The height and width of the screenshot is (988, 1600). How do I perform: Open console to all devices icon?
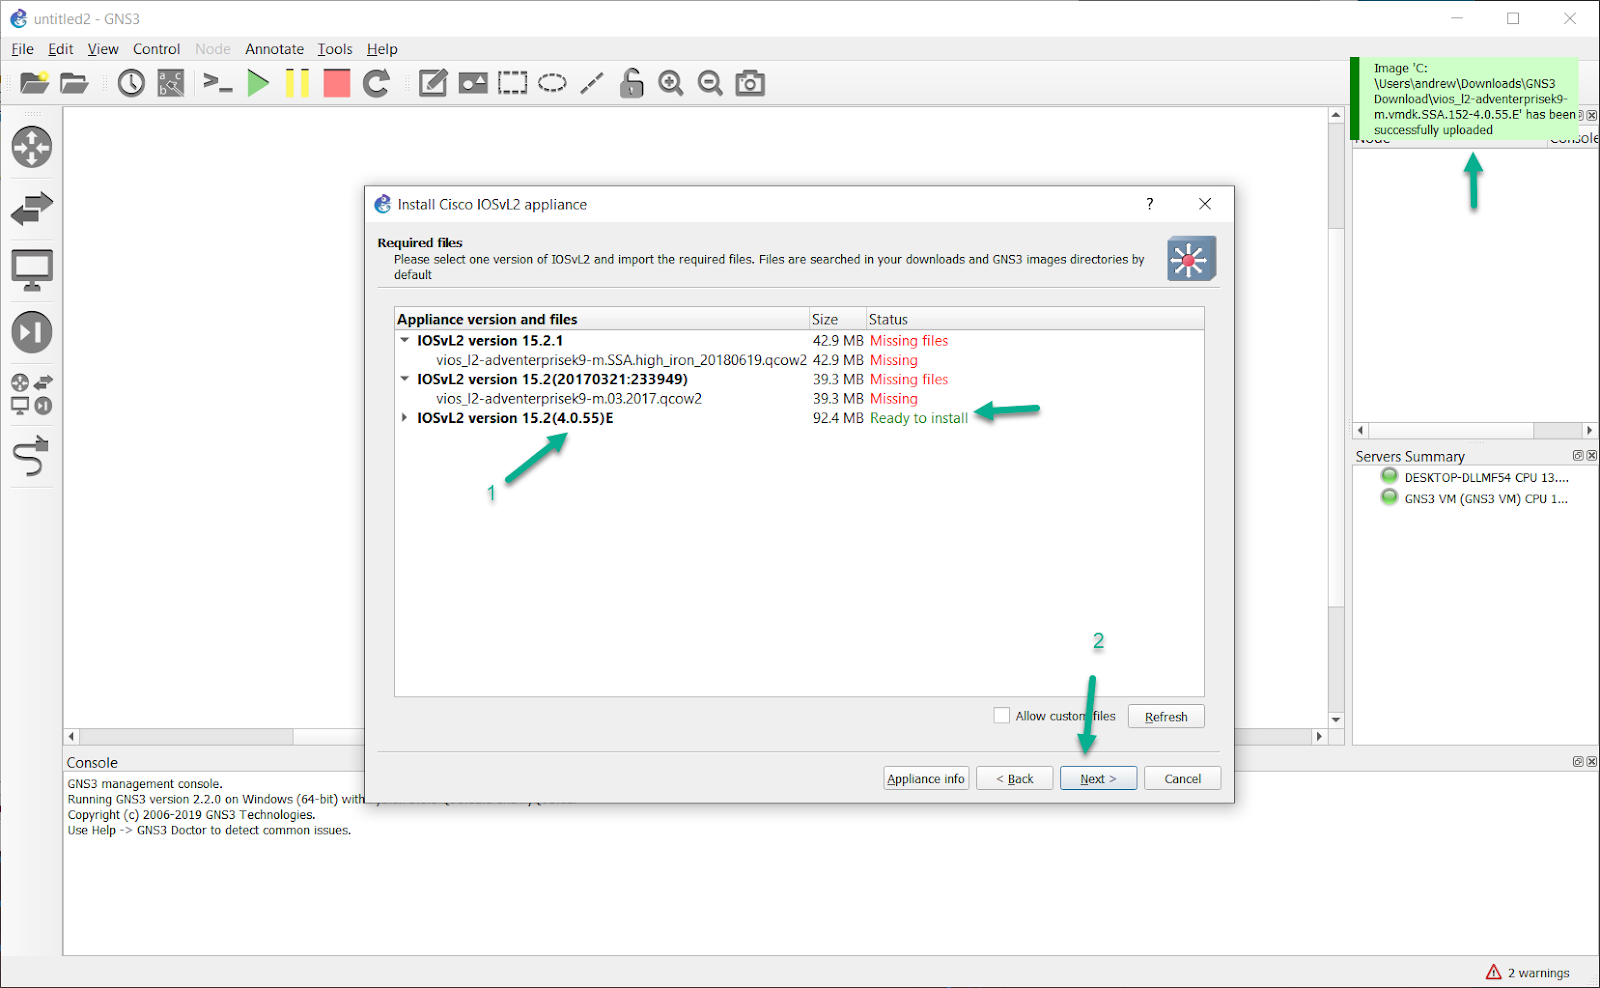coord(217,83)
